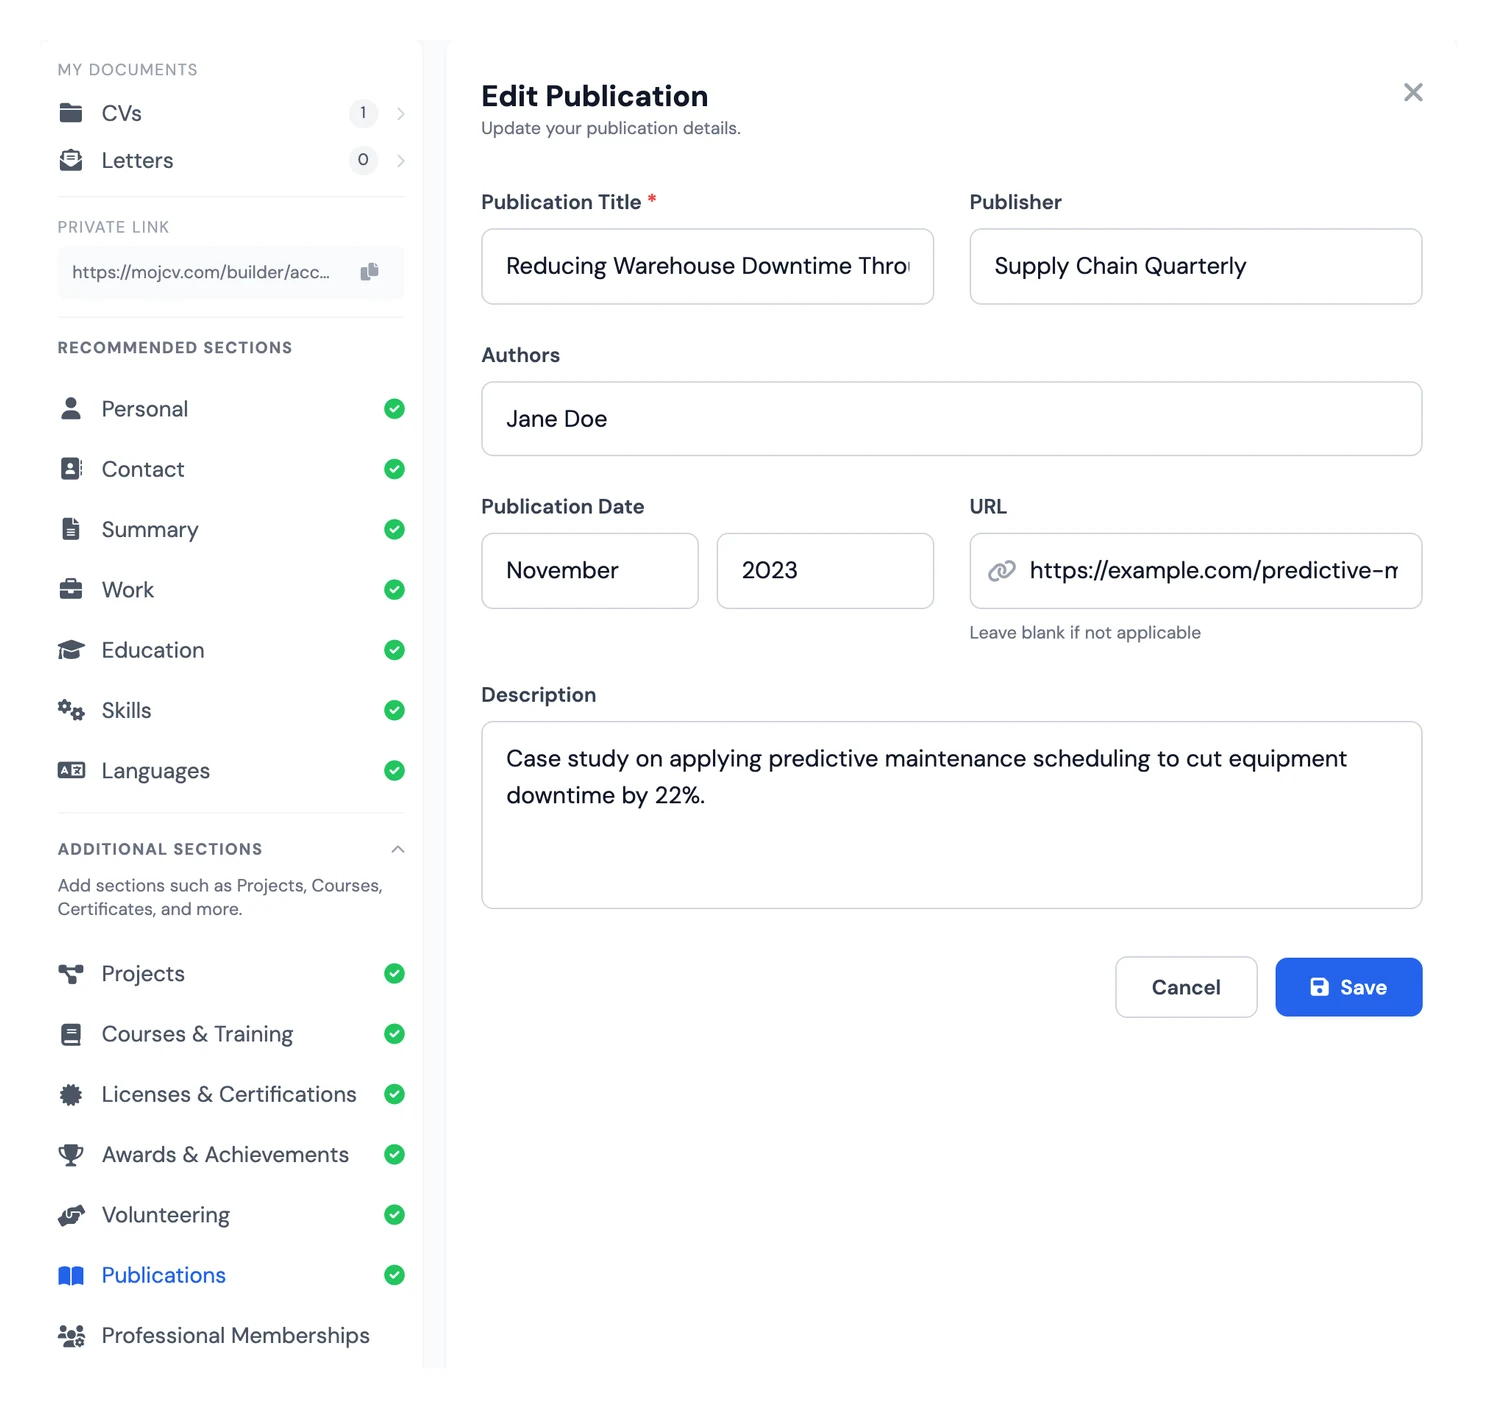Click the Projects diagram icon
1498x1408 pixels.
click(71, 973)
